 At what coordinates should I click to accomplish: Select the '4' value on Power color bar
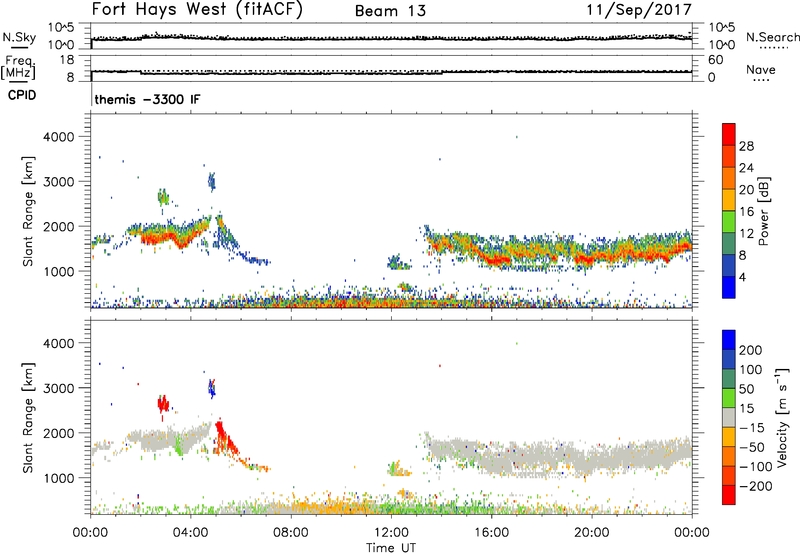742,277
